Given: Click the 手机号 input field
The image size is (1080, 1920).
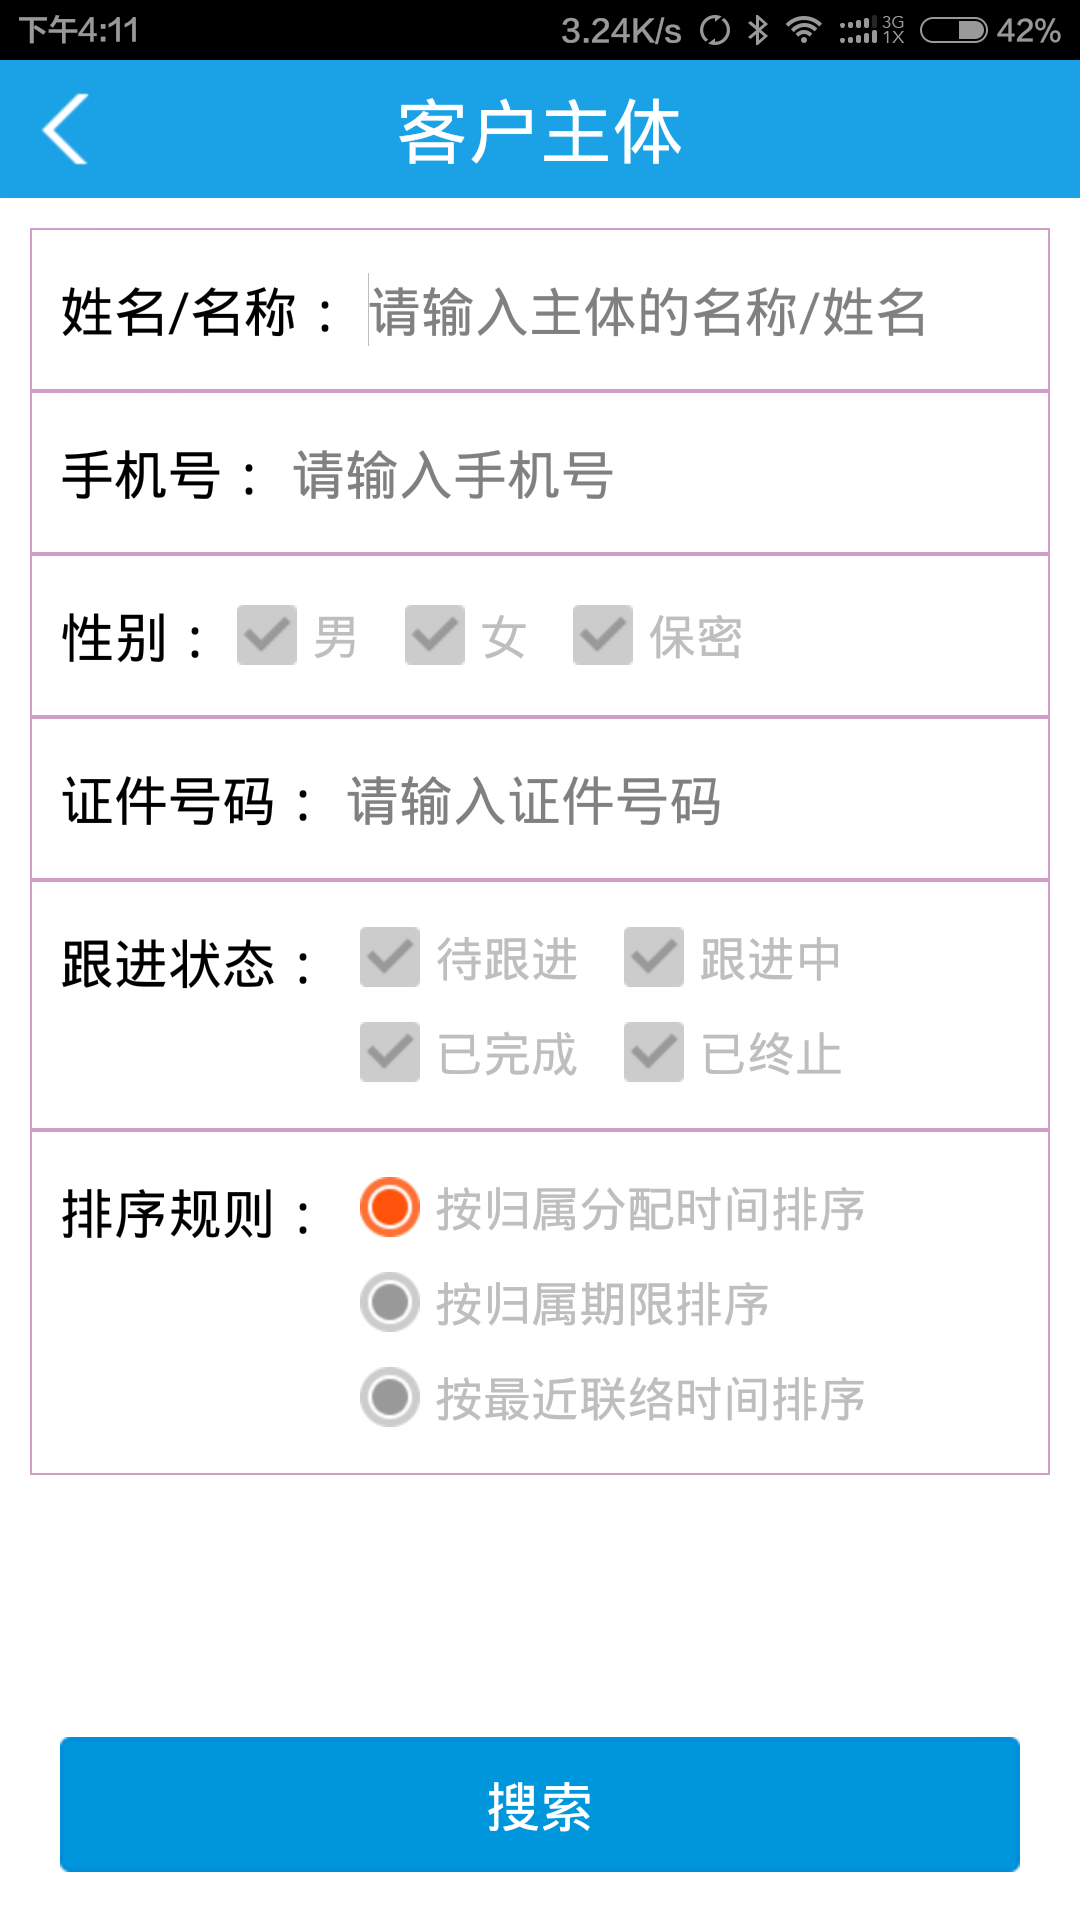Looking at the screenshot, I should [650, 475].
